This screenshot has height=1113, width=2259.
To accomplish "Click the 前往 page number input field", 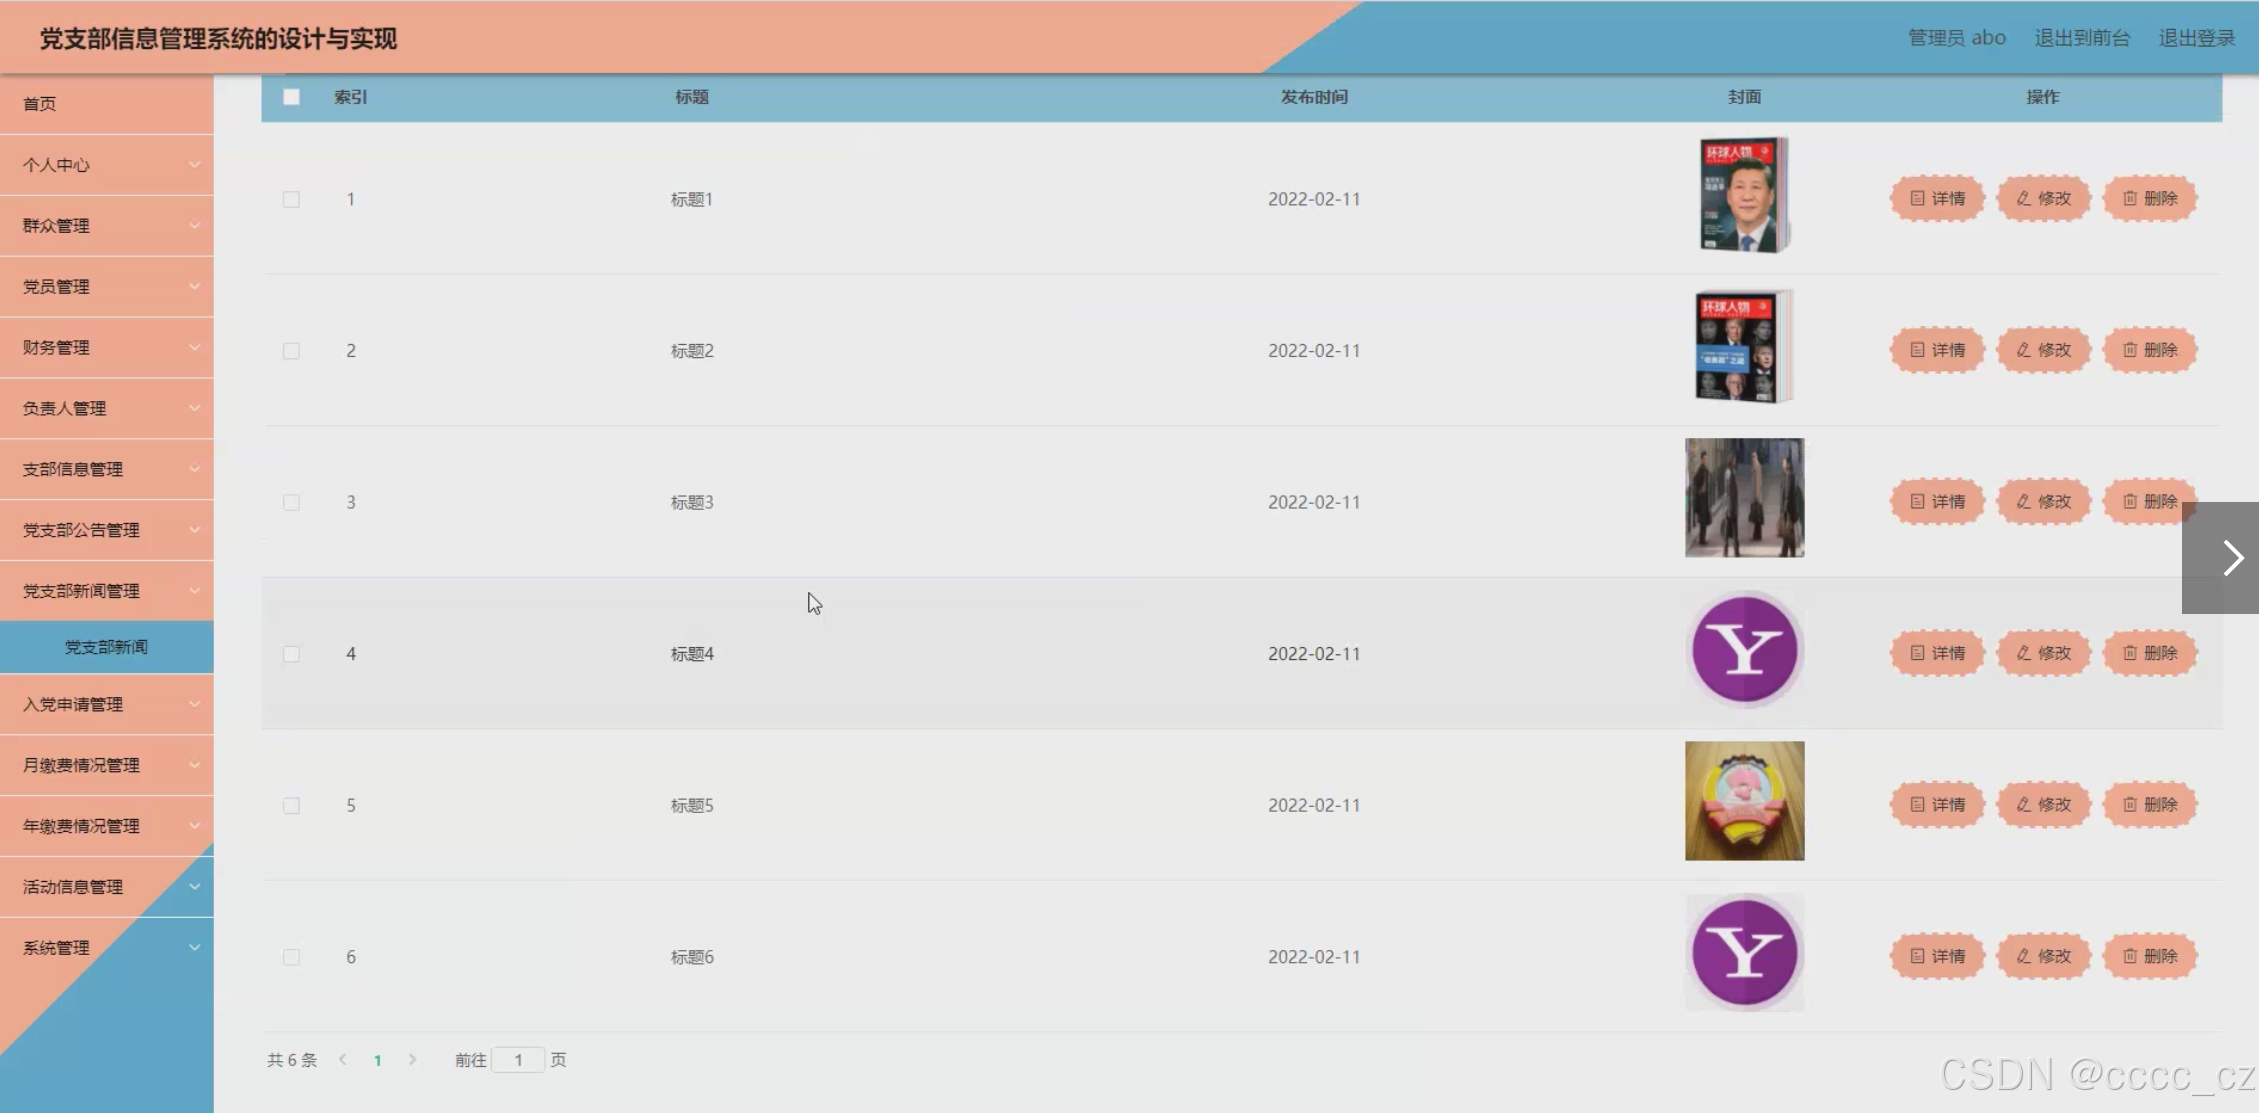I will click(518, 1060).
